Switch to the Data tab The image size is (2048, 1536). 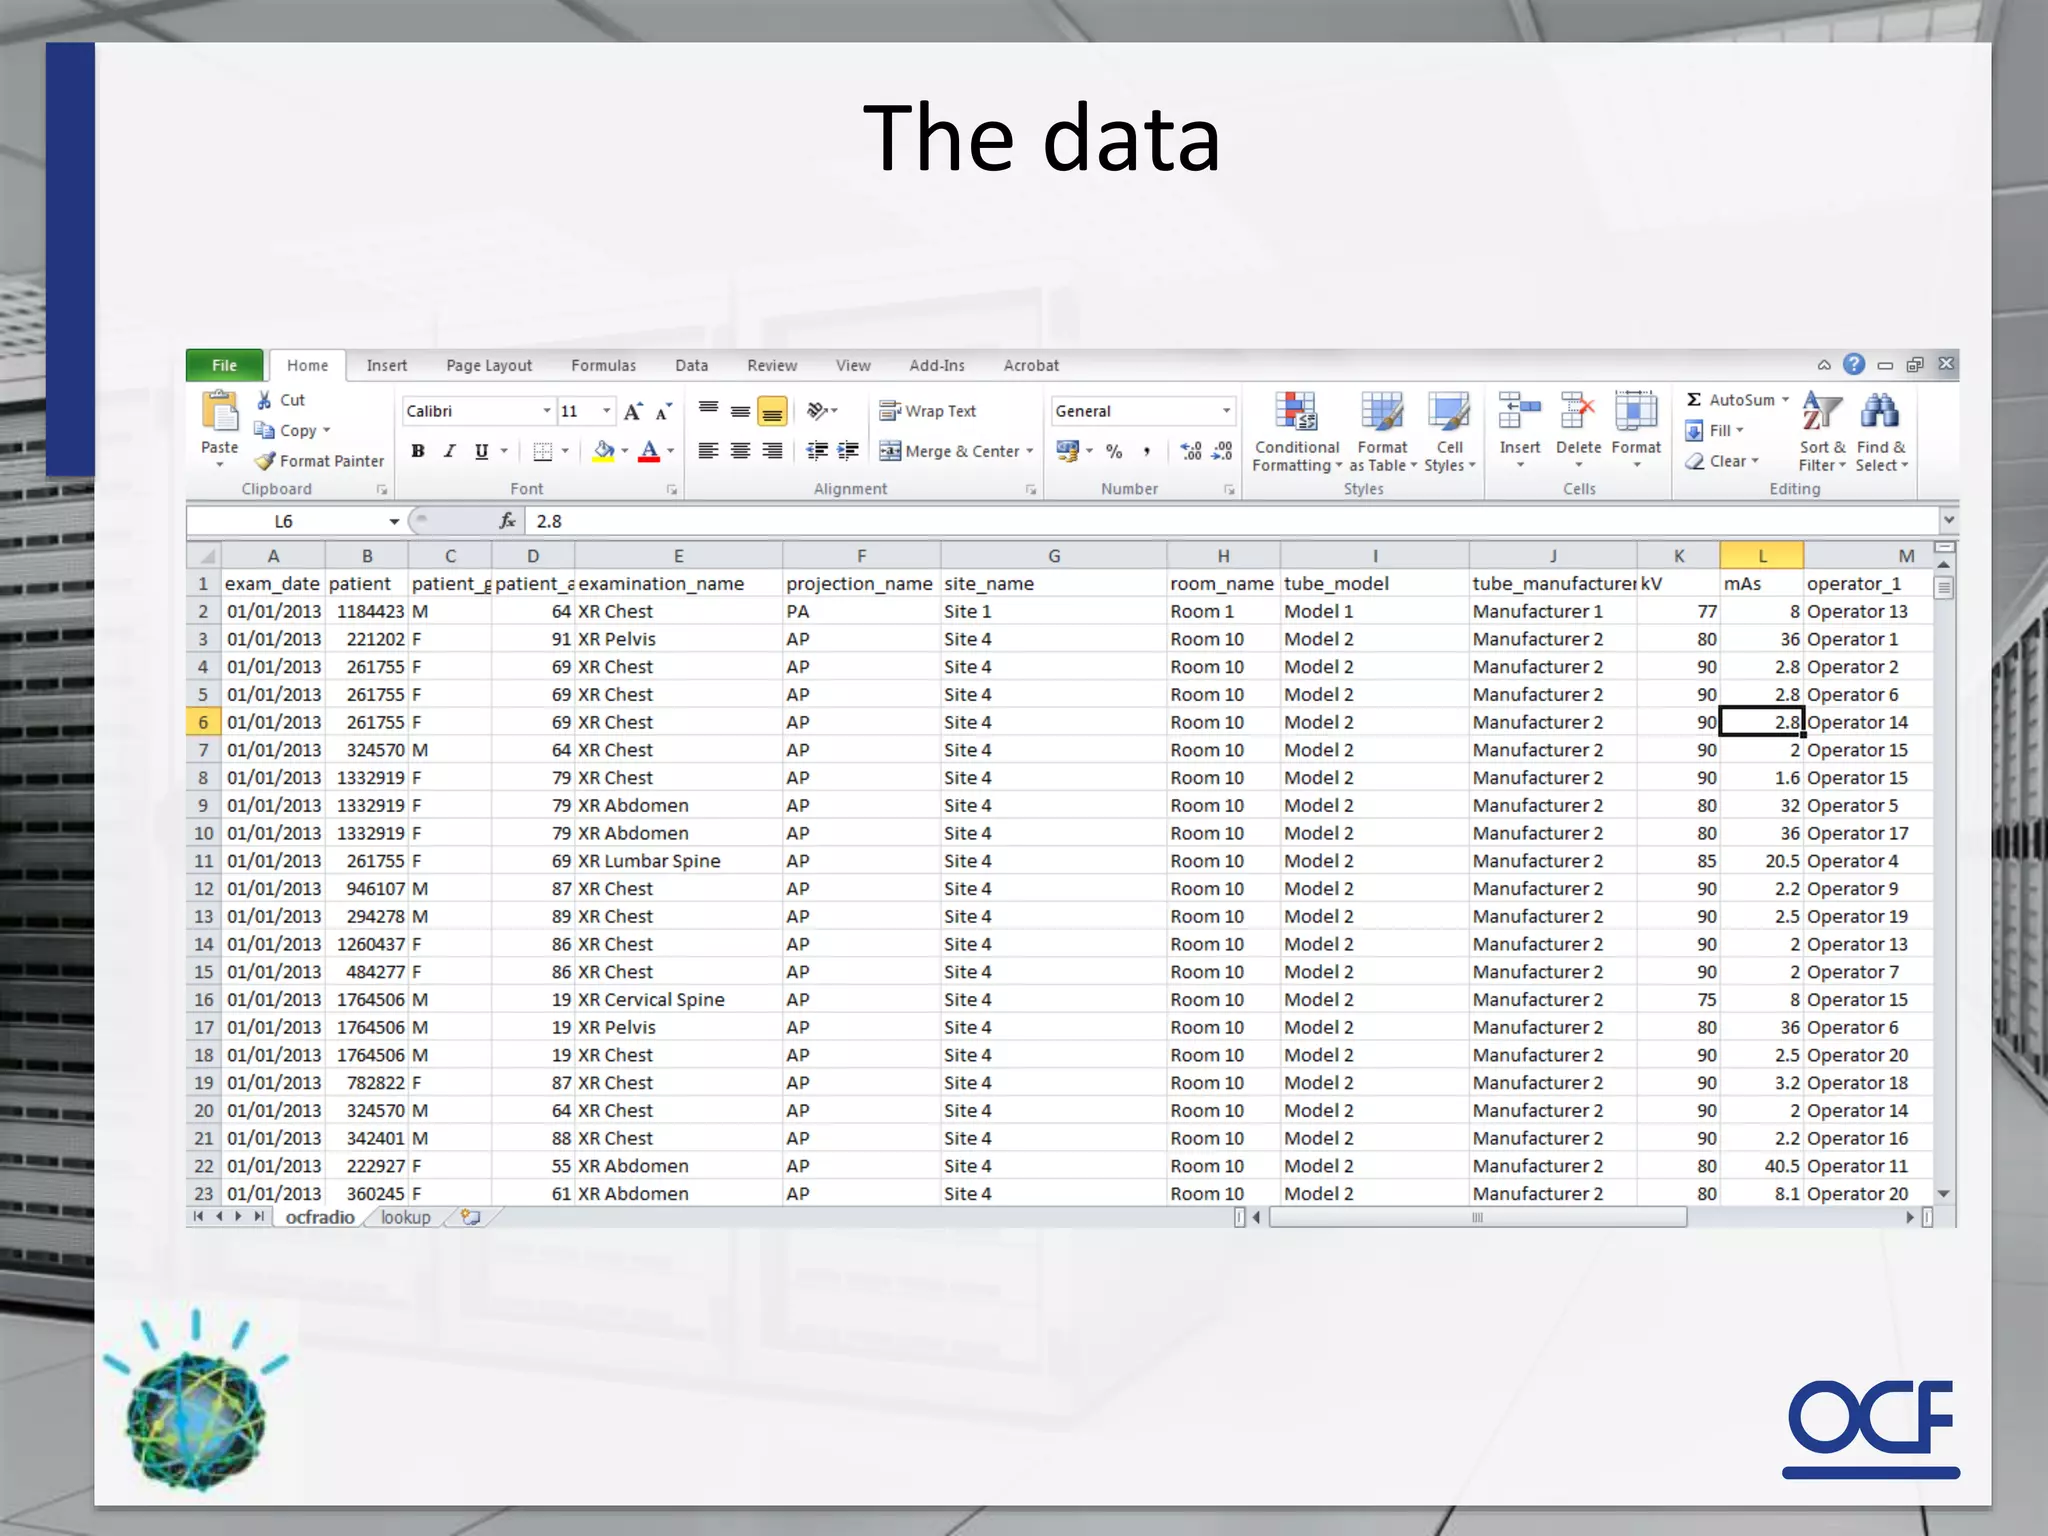(691, 365)
